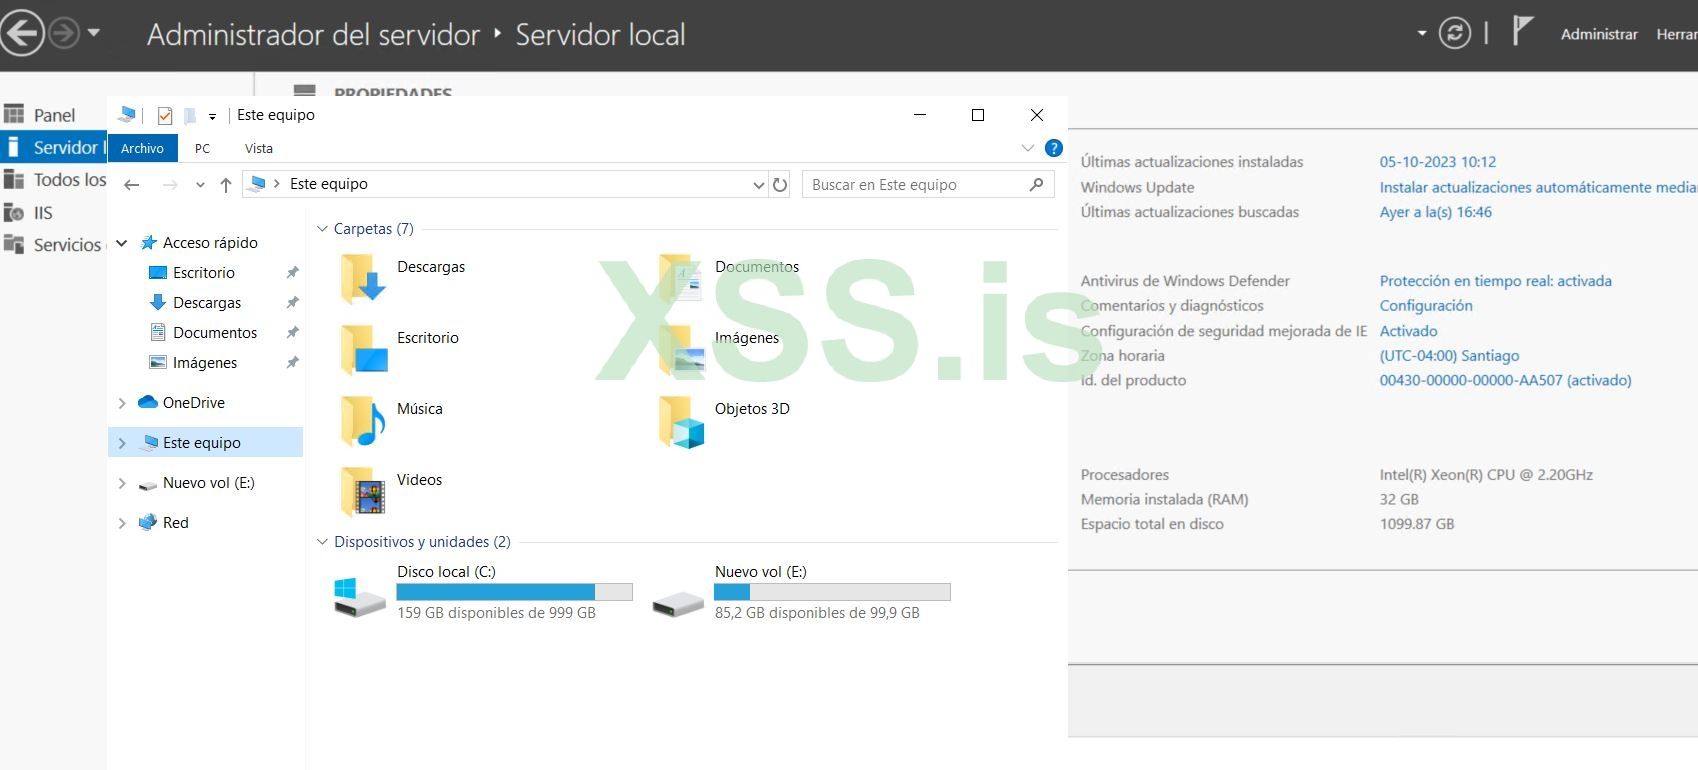Viewport: 1698px width, 770px height.
Task: Expand the OneDrive tree node
Action: coord(122,403)
